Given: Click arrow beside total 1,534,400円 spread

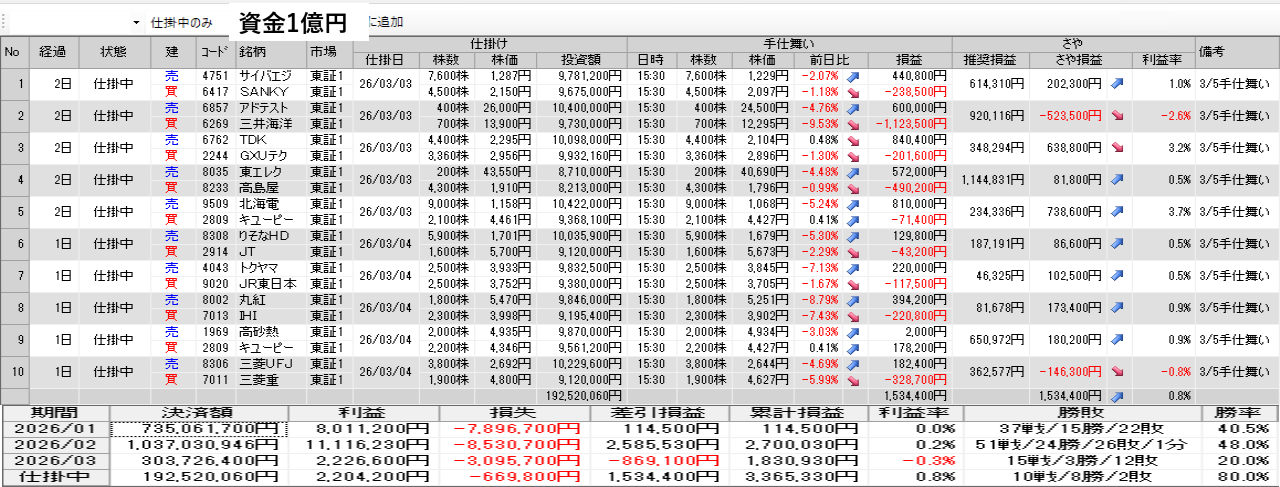Looking at the screenshot, I should (1117, 397).
